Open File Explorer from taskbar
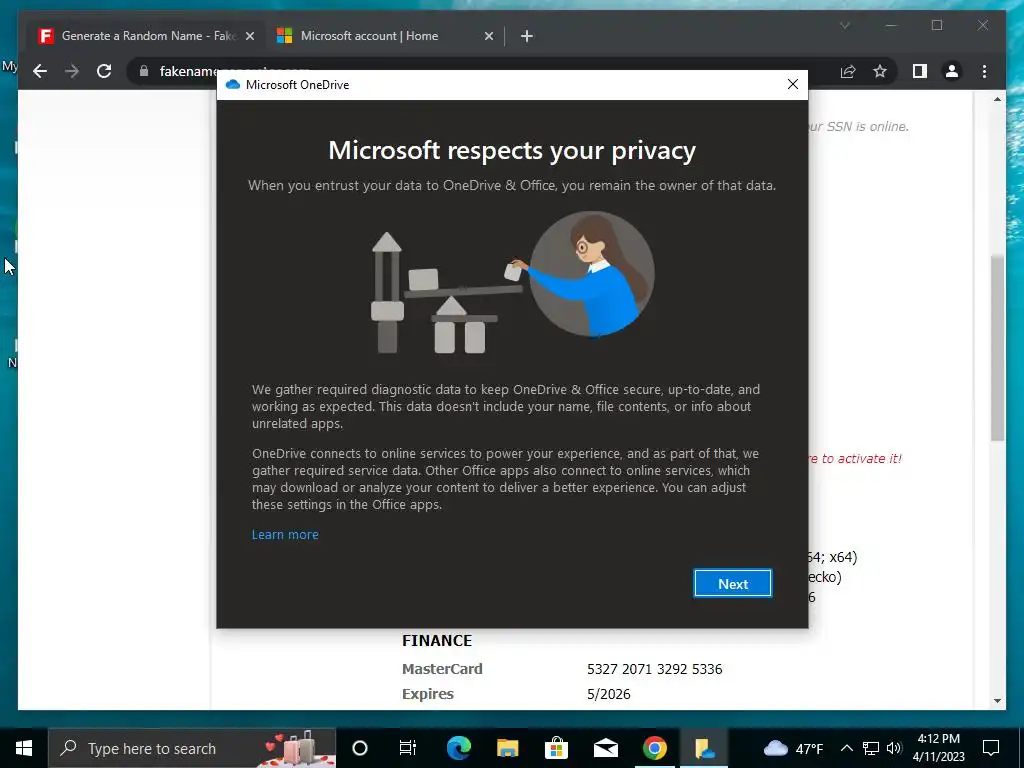The height and width of the screenshot is (768, 1024). point(507,748)
